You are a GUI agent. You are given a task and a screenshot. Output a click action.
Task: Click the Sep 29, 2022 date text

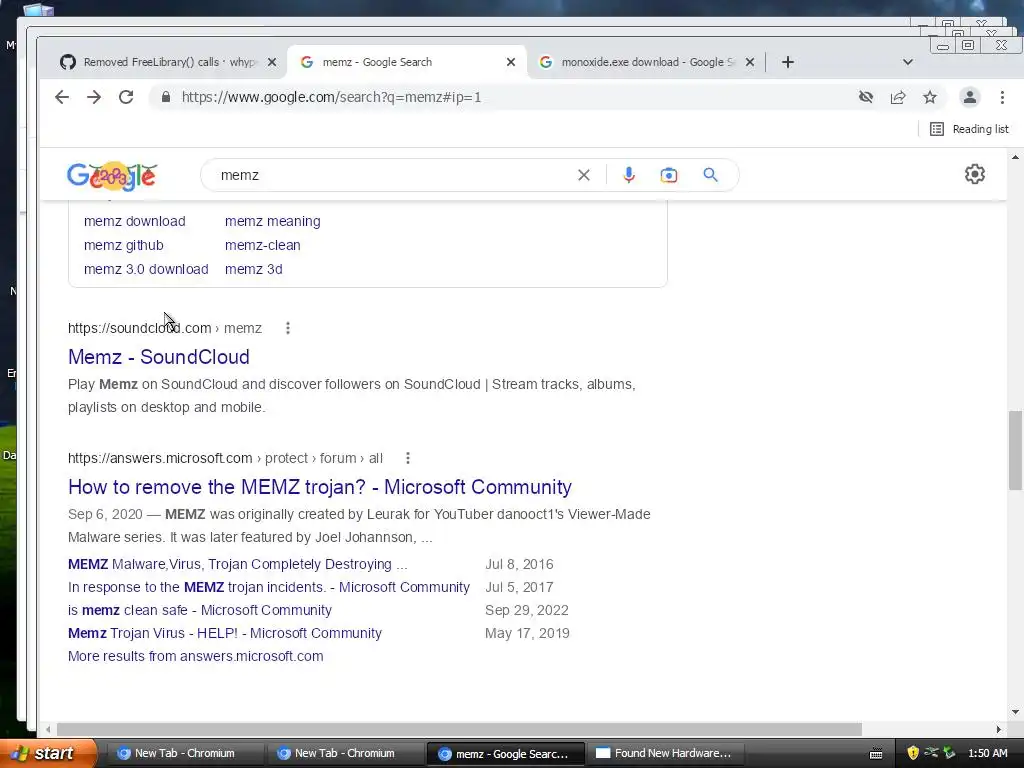click(526, 610)
